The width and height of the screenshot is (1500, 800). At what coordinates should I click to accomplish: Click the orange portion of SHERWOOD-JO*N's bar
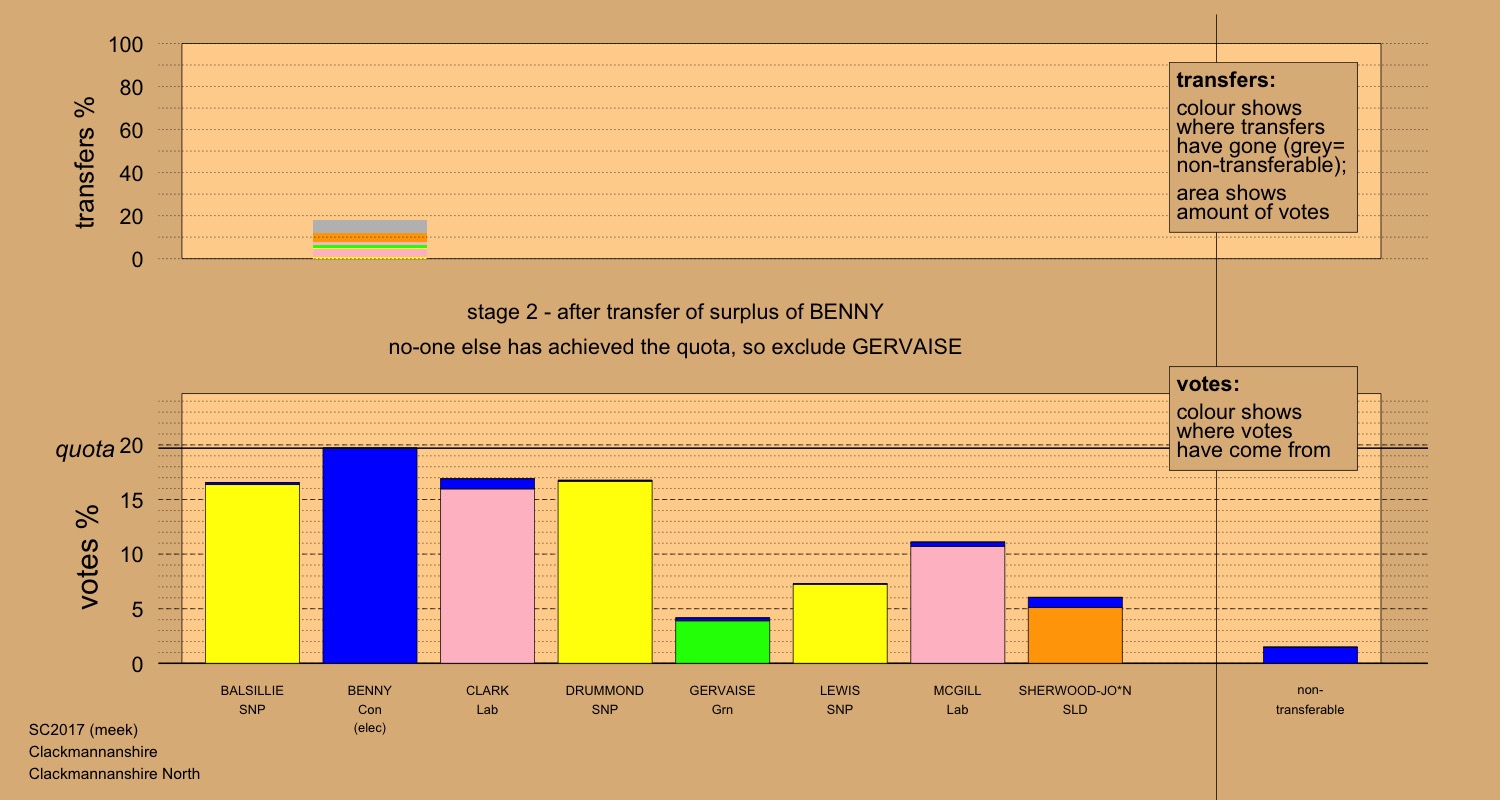(1075, 636)
